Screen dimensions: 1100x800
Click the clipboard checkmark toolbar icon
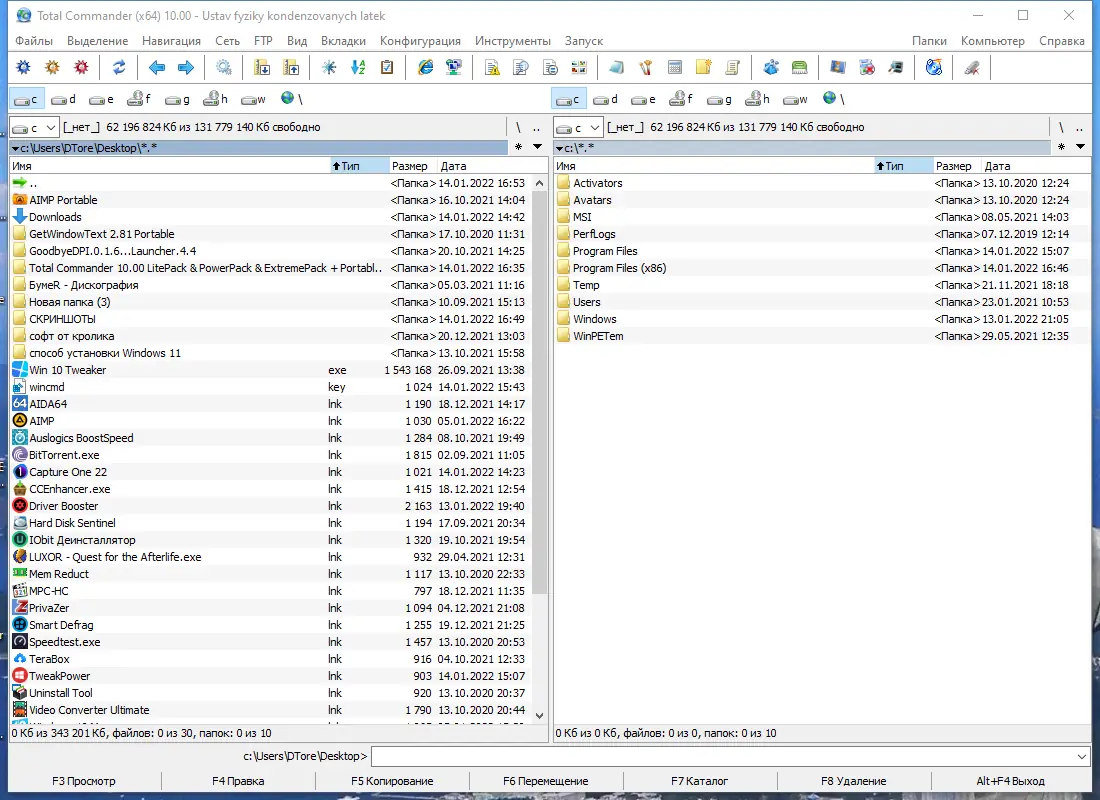[x=387, y=67]
